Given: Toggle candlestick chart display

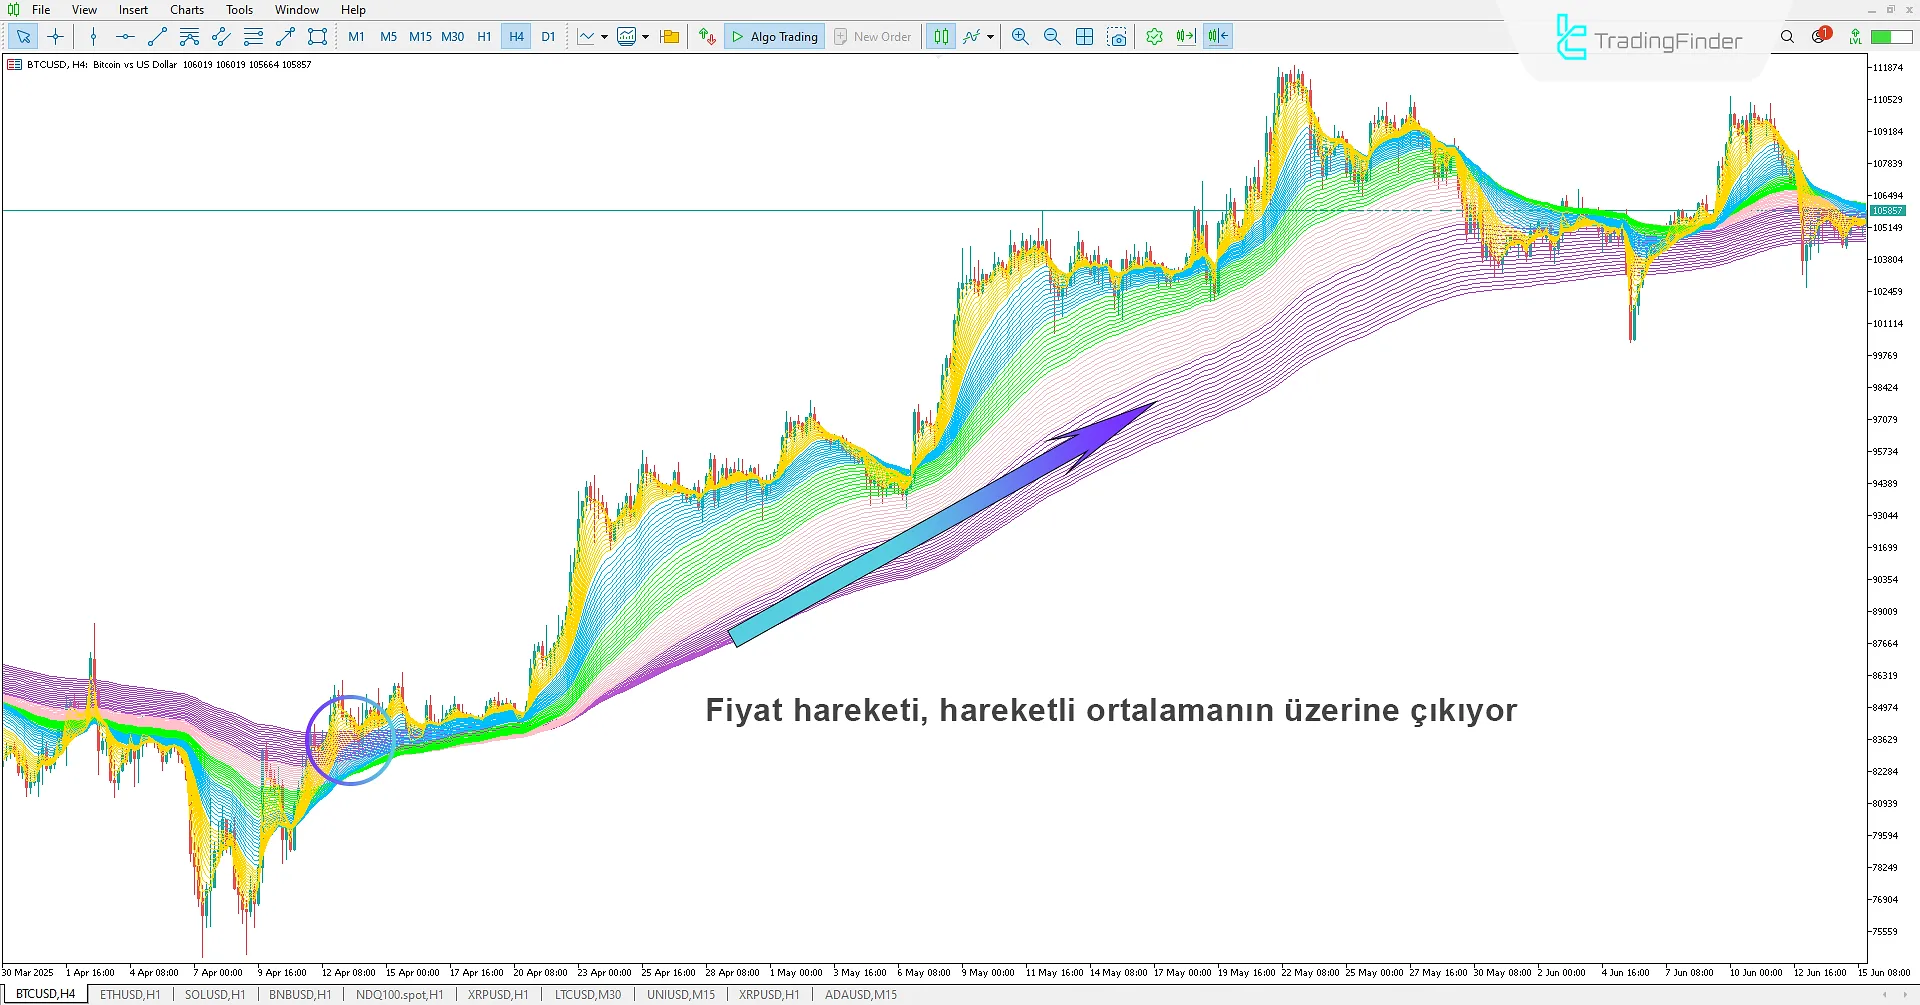Looking at the screenshot, I should pos(940,36).
